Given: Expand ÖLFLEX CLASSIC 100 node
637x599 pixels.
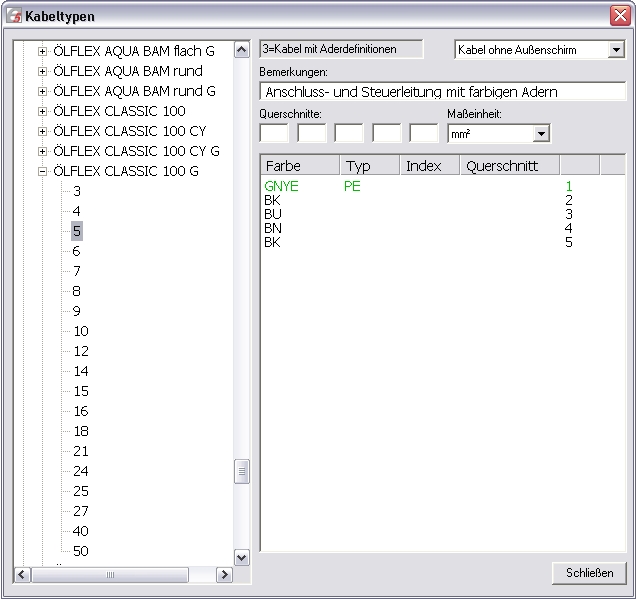Looking at the screenshot, I should click(42, 111).
